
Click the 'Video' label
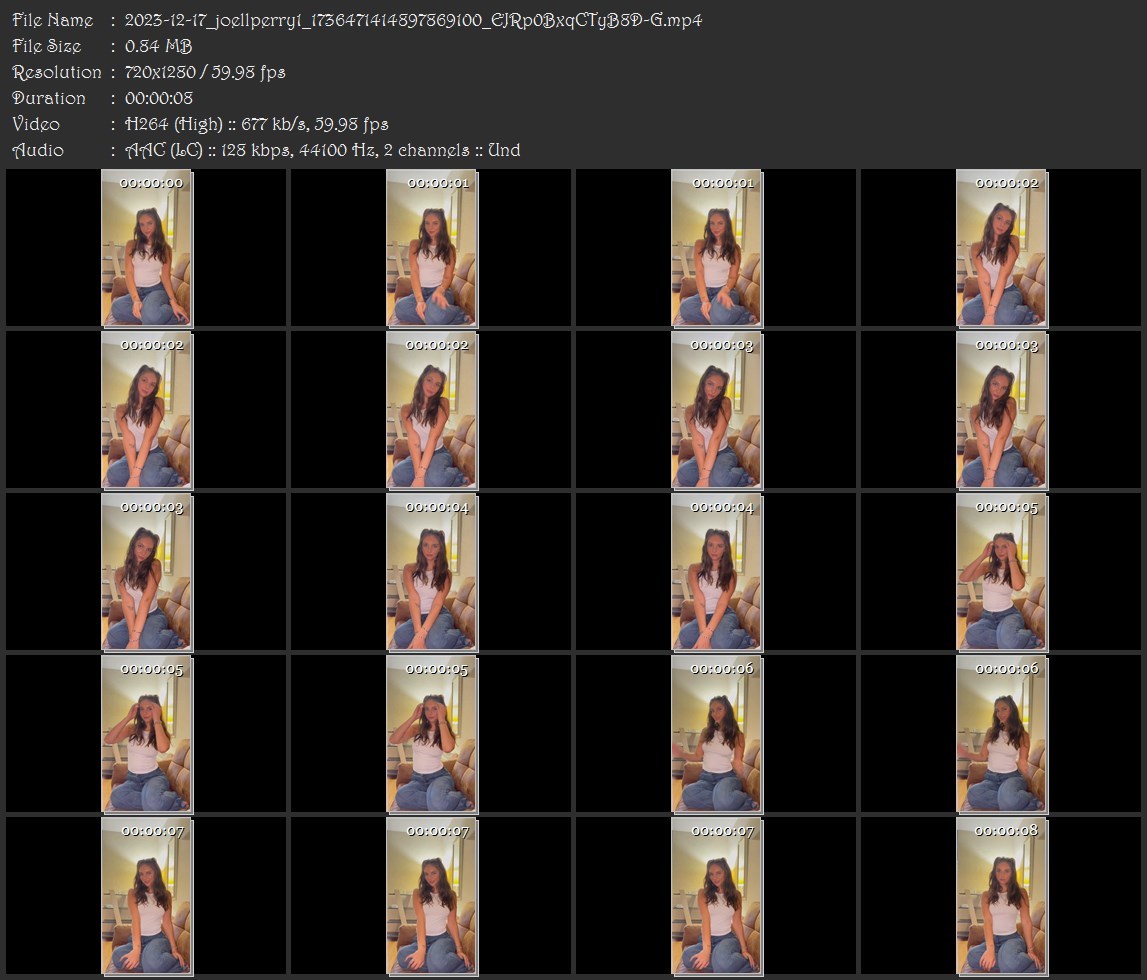[x=36, y=124]
